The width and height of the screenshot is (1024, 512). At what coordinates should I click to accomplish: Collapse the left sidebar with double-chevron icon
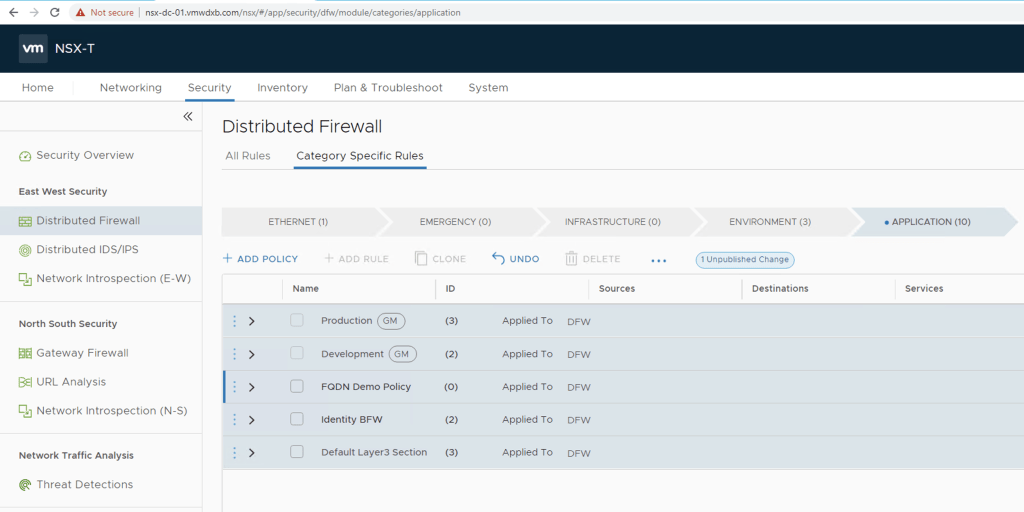[x=187, y=117]
